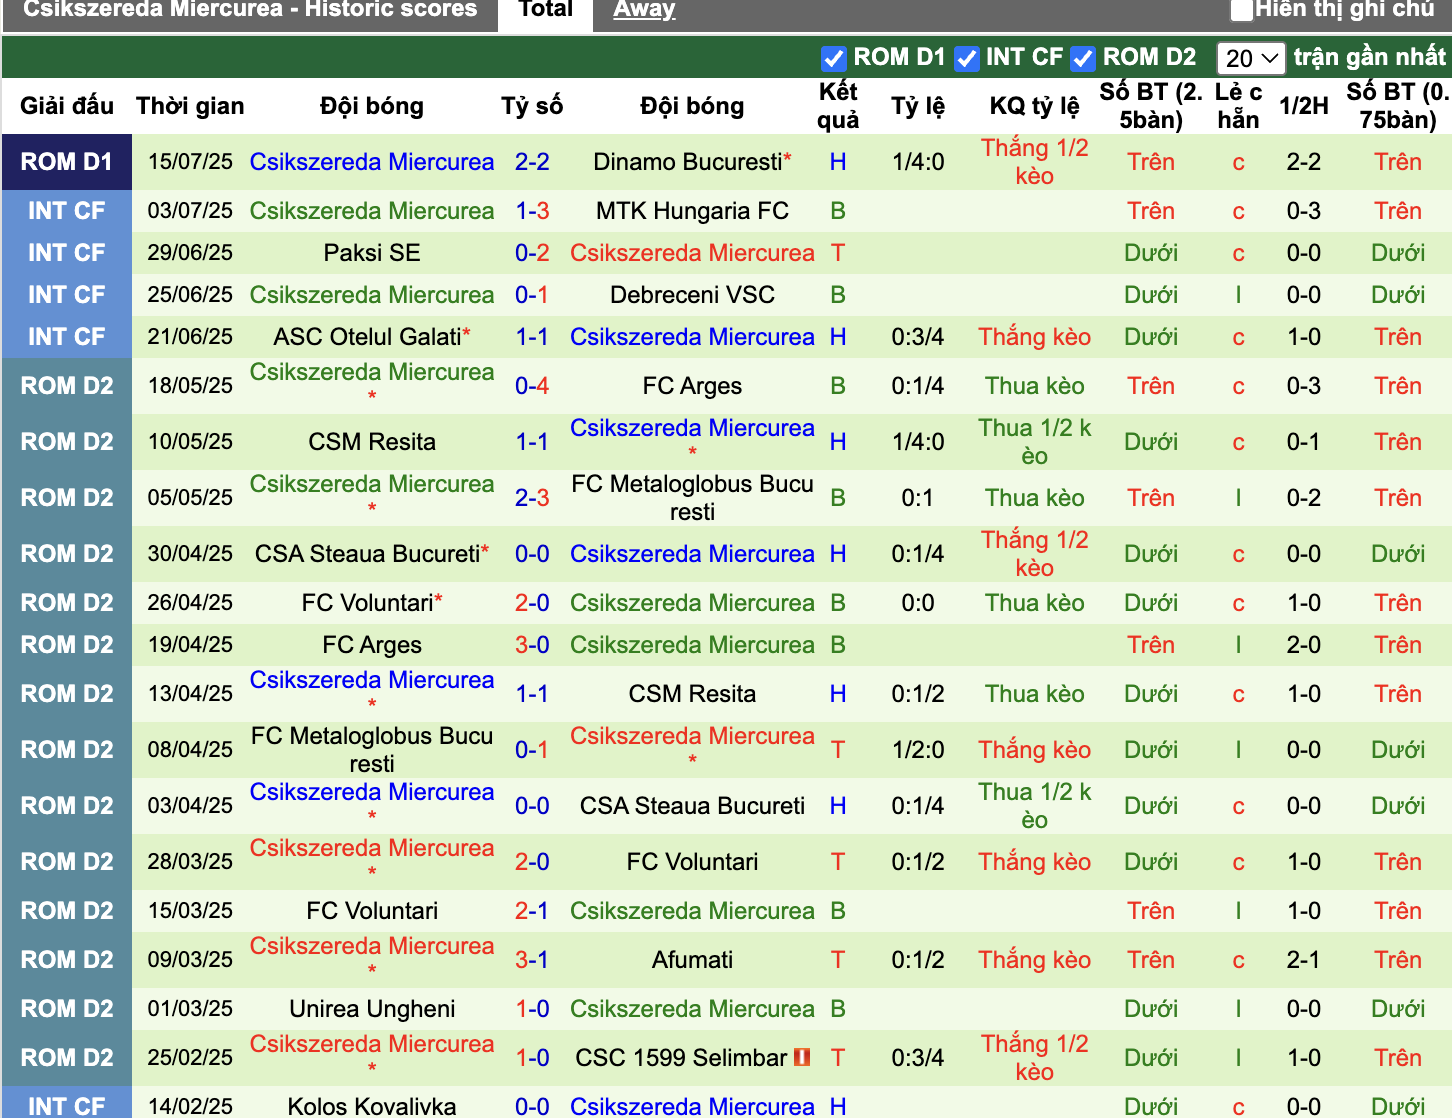
Task: Open the 3-0 score on 19/04/25
Action: coord(532,645)
